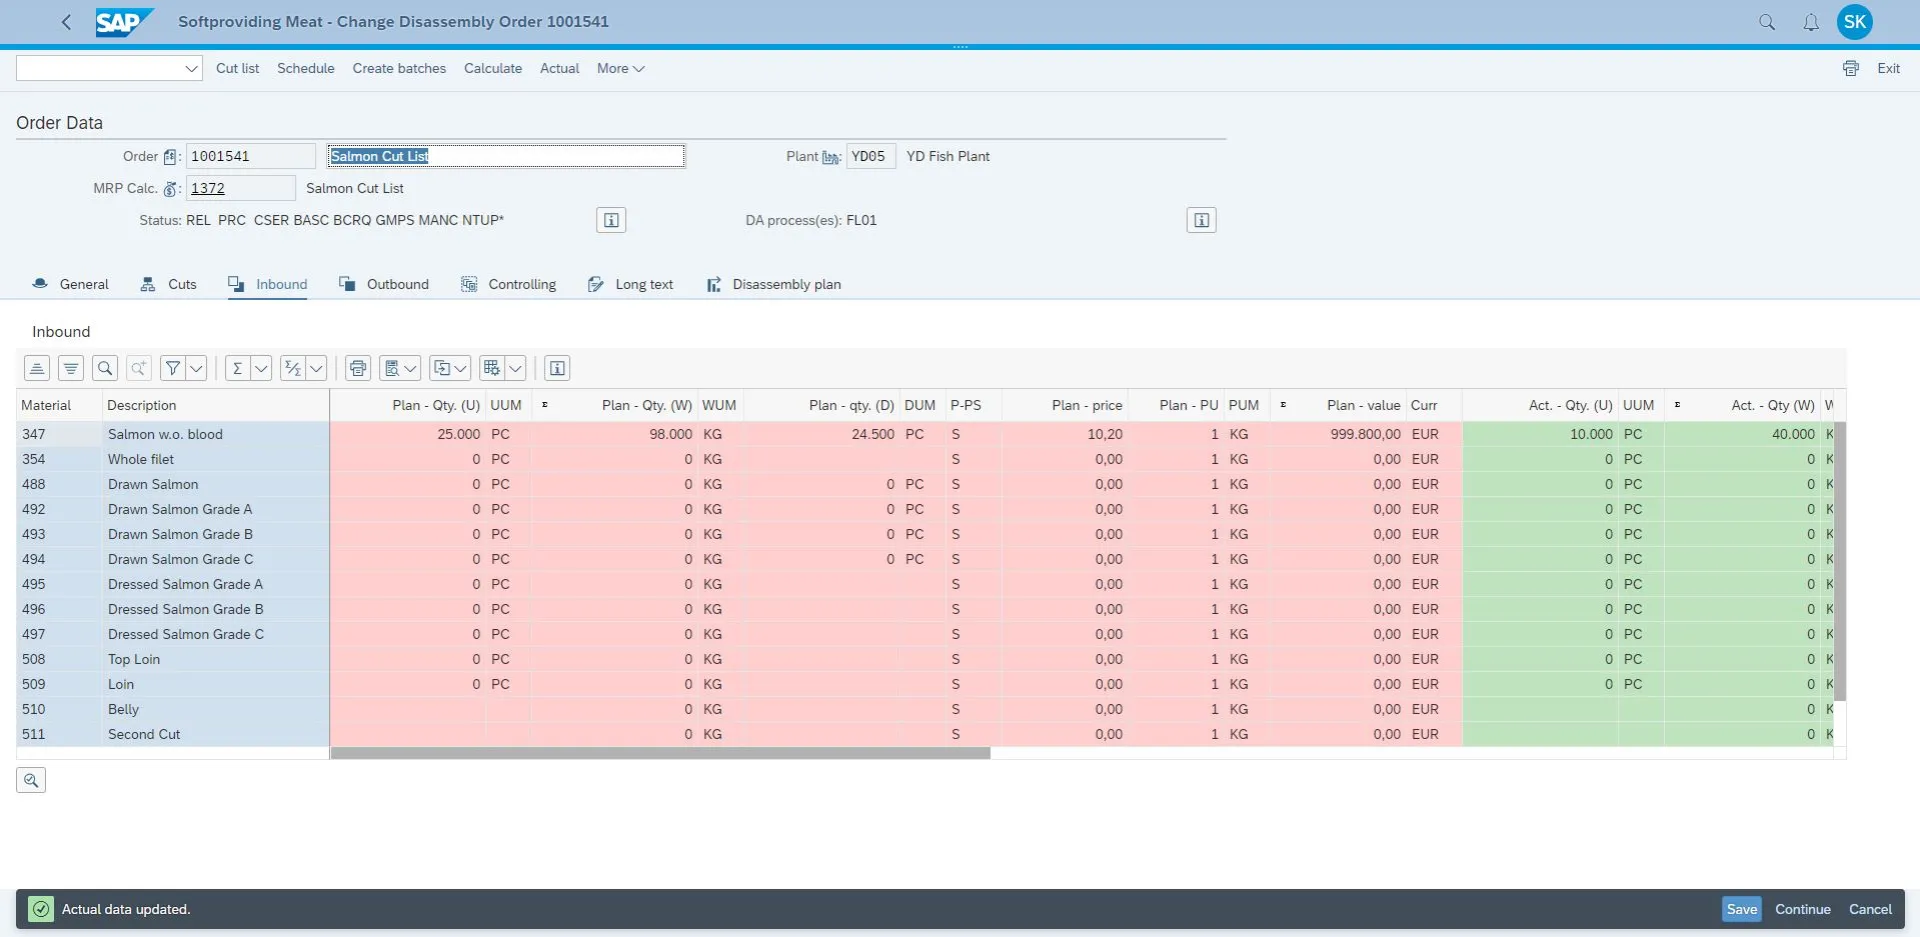The width and height of the screenshot is (1920, 937).
Task: Click the print icon next to Exit
Action: tap(1851, 68)
